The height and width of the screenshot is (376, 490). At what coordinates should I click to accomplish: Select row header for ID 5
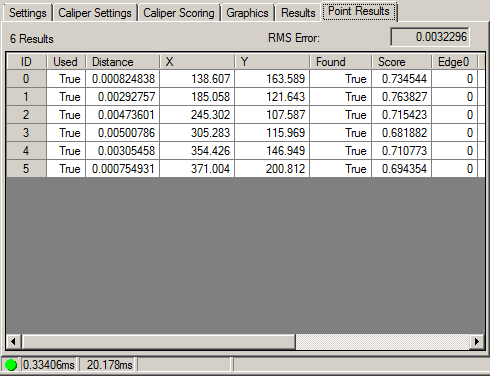[26, 169]
